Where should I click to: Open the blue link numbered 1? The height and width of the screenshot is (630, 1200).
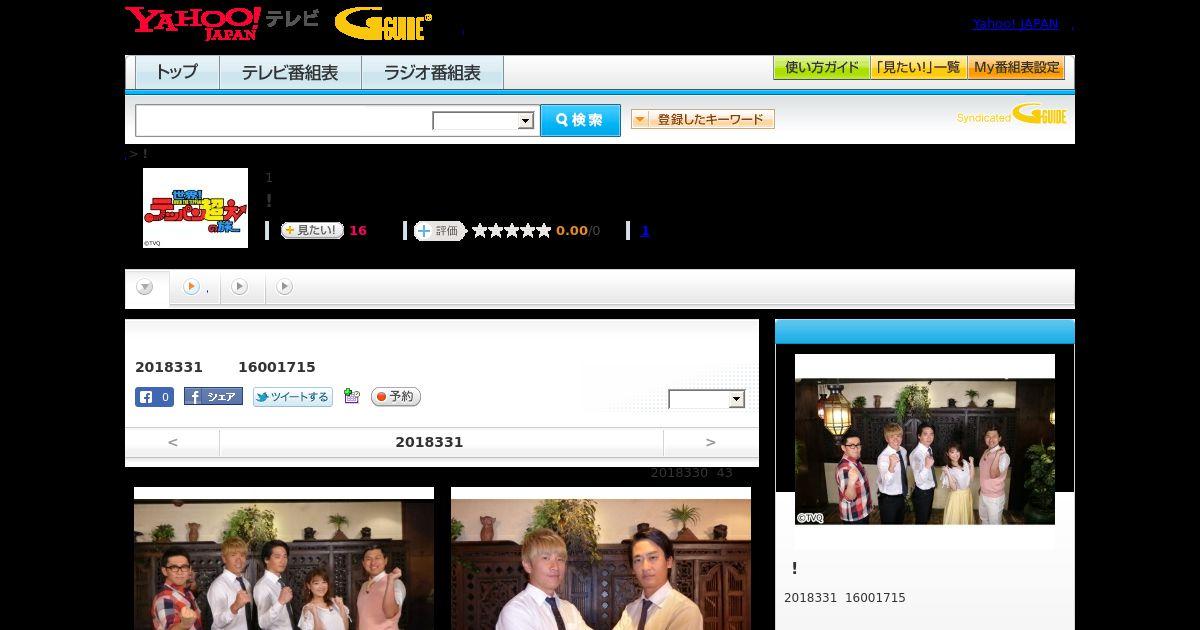tap(645, 231)
